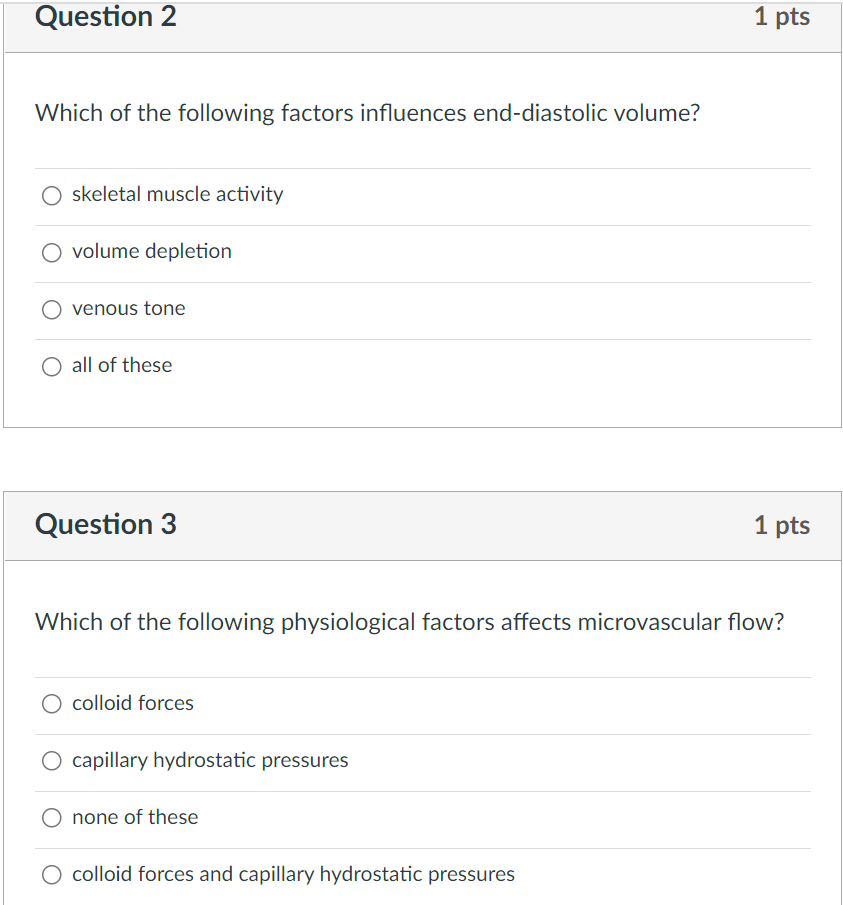The width and height of the screenshot is (843, 905).
Task: Click the "1 pts" label of Question 2
Action: 781,17
